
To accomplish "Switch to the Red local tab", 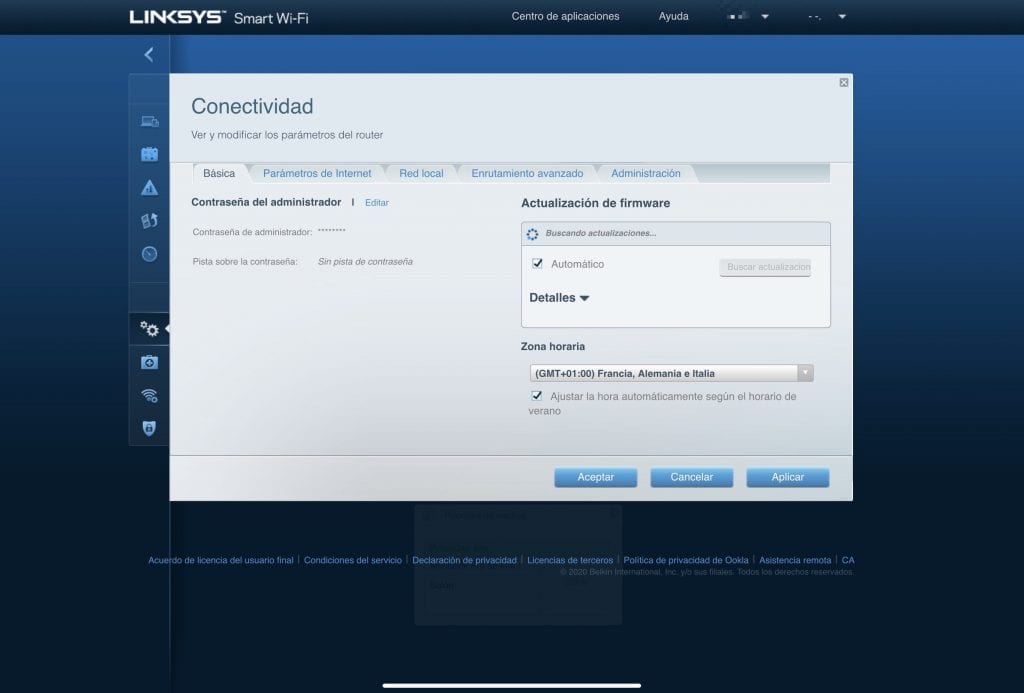I will pyautogui.click(x=421, y=174).
